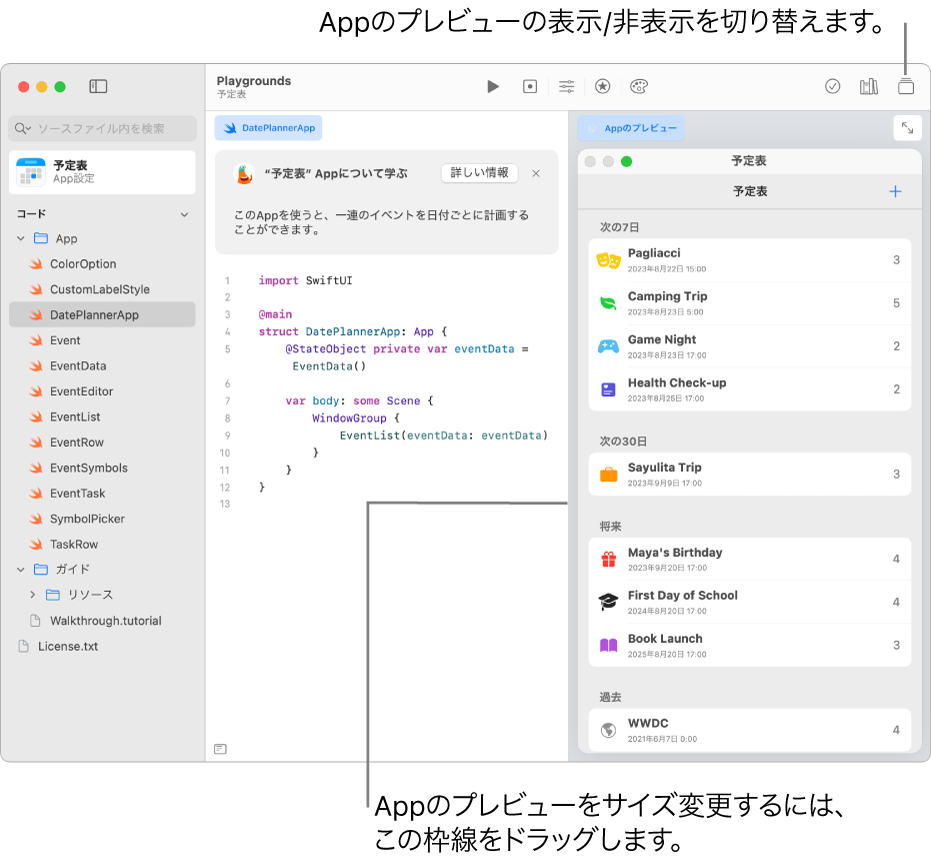Open the Health Check-up event
Screen dimensions: 931x862
point(749,389)
